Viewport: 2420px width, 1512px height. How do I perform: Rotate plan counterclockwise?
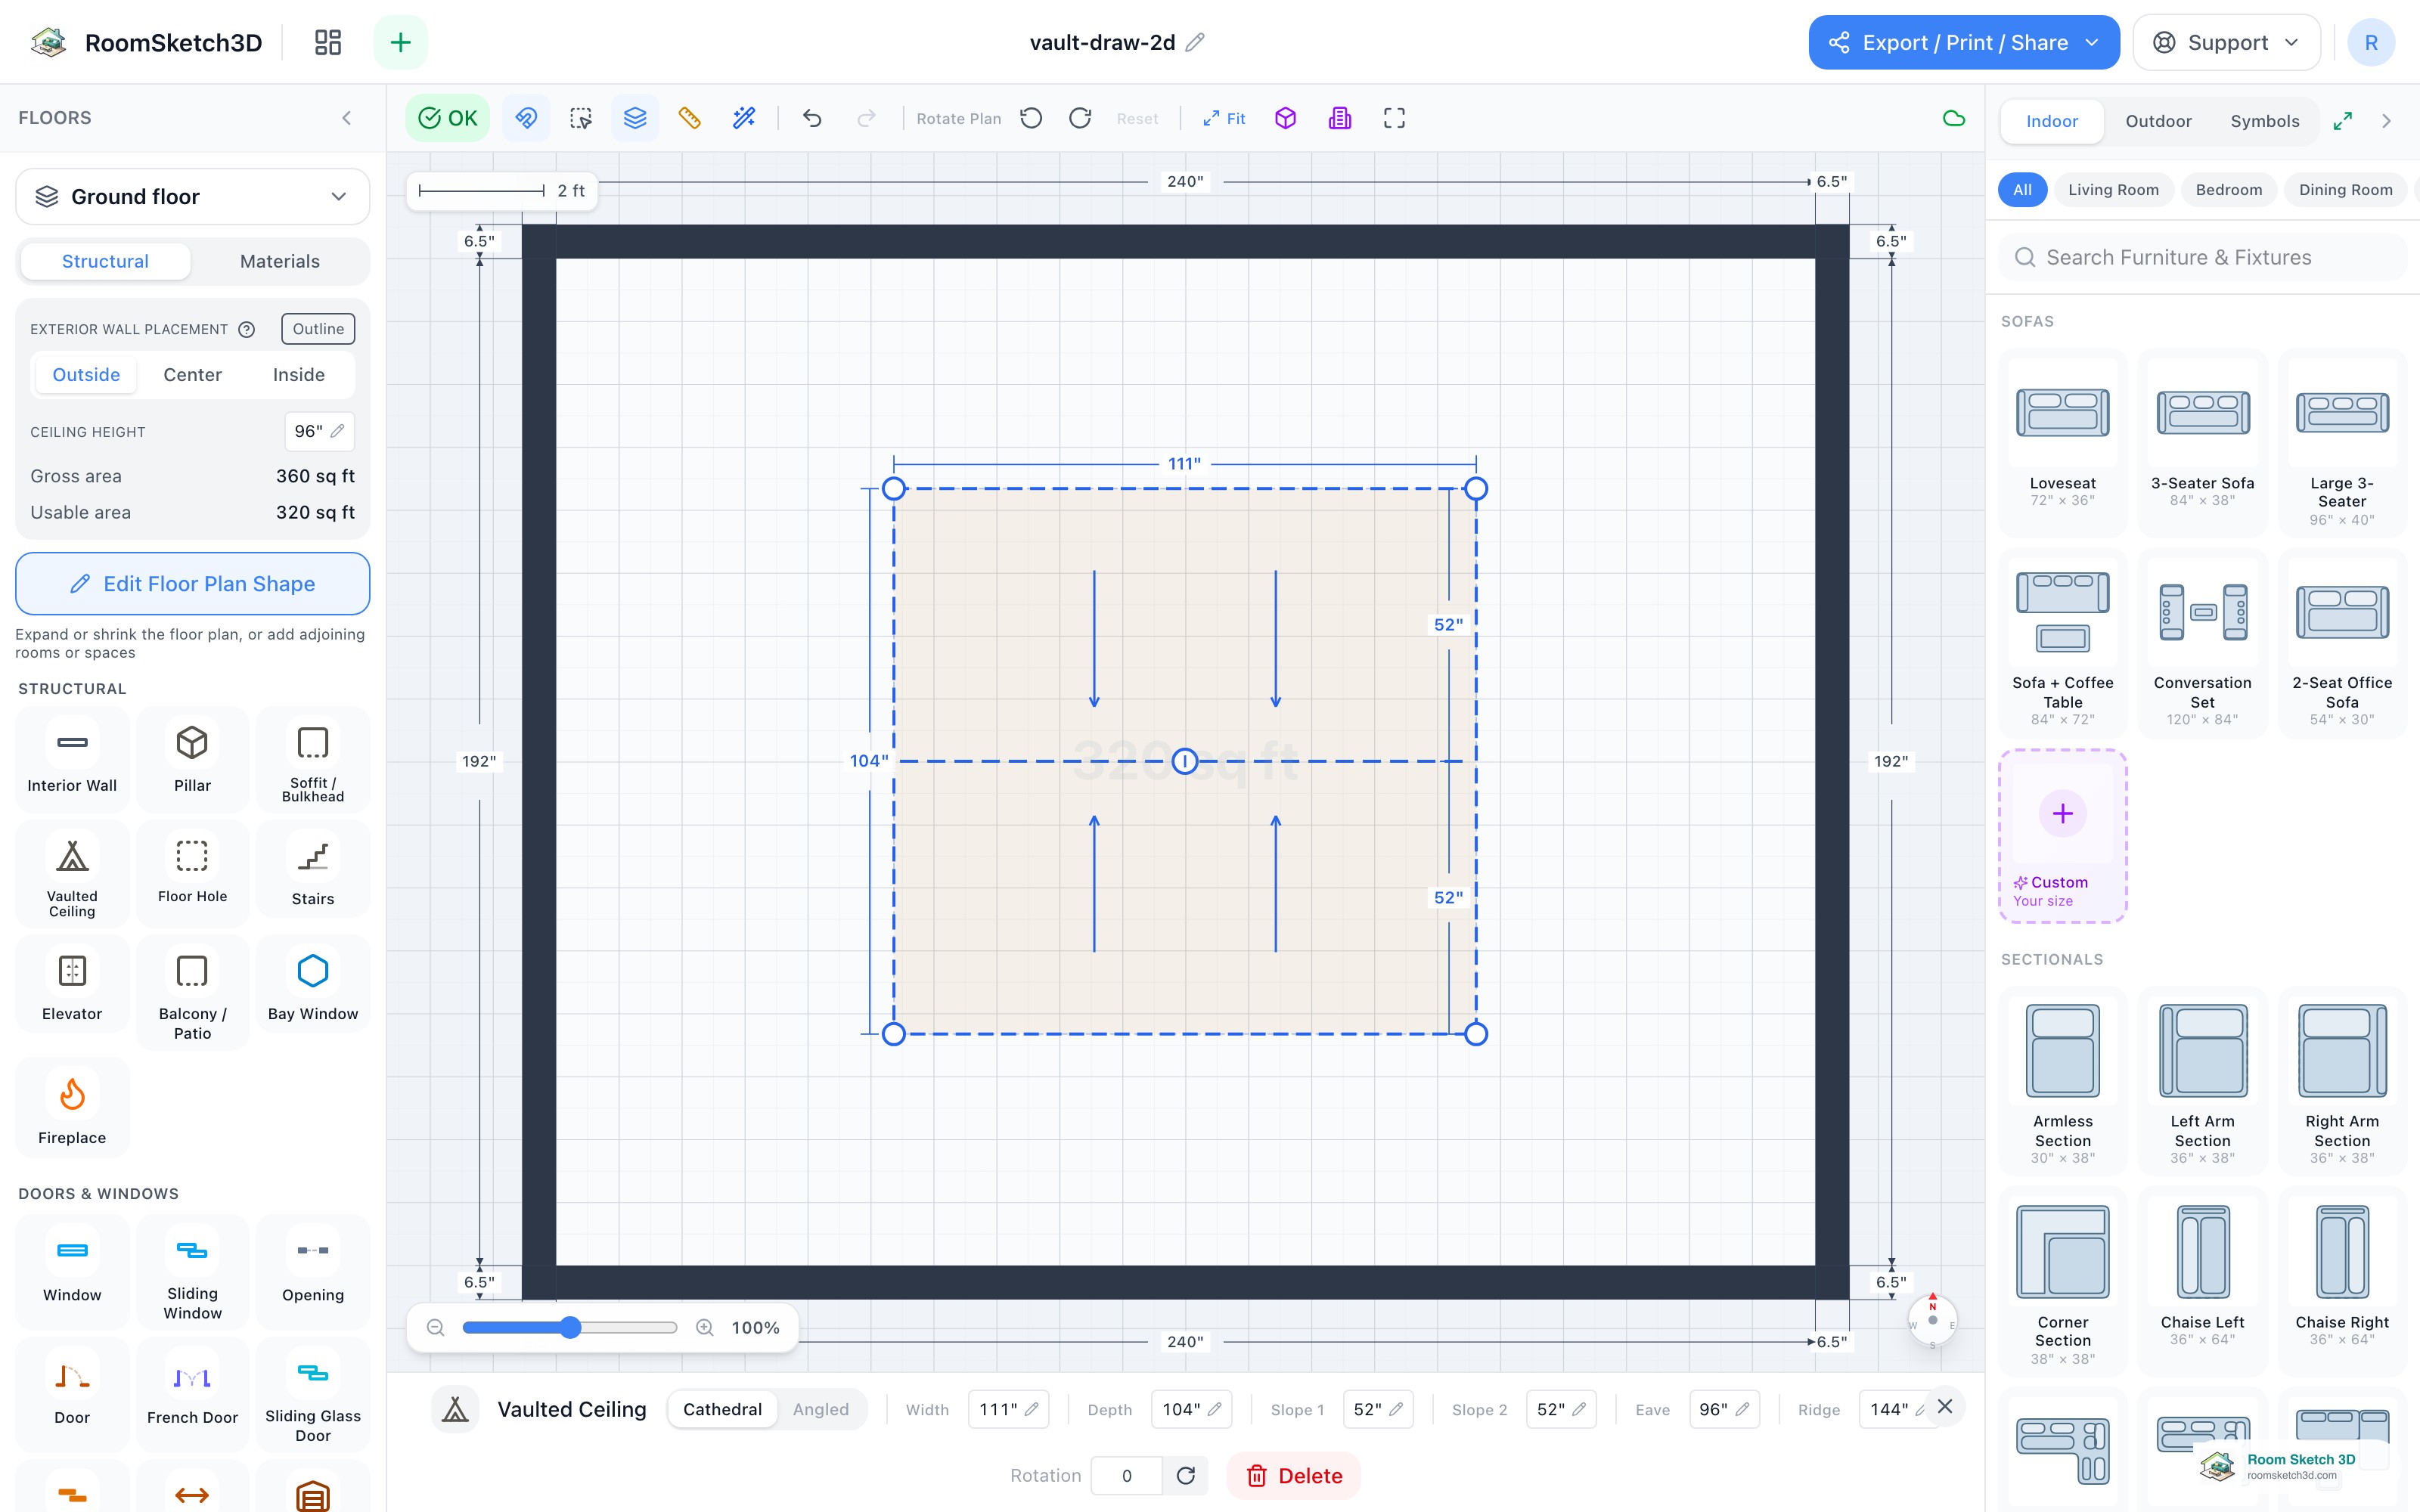tap(1031, 118)
